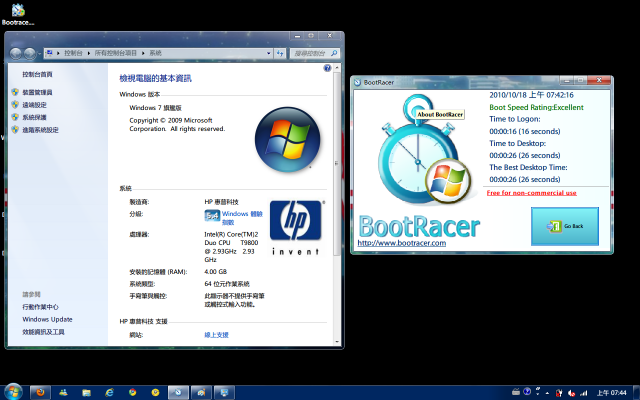
Task: Expand arrow after 所有控制台項目 breadcrumb
Action: (x=143, y=53)
